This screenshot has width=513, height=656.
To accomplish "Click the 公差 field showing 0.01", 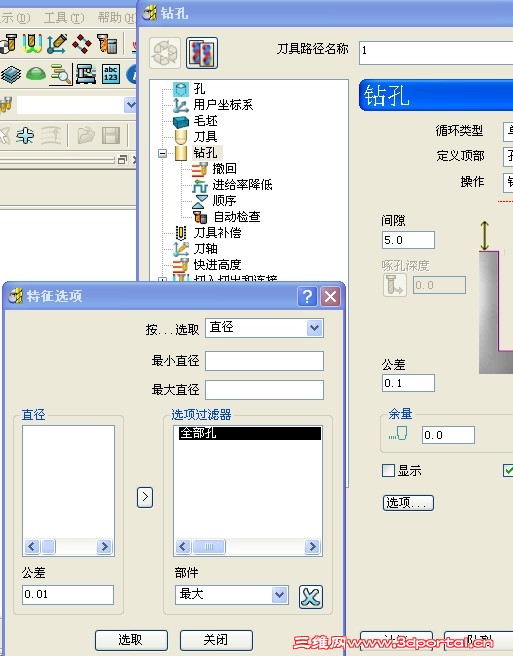I will 68,594.
